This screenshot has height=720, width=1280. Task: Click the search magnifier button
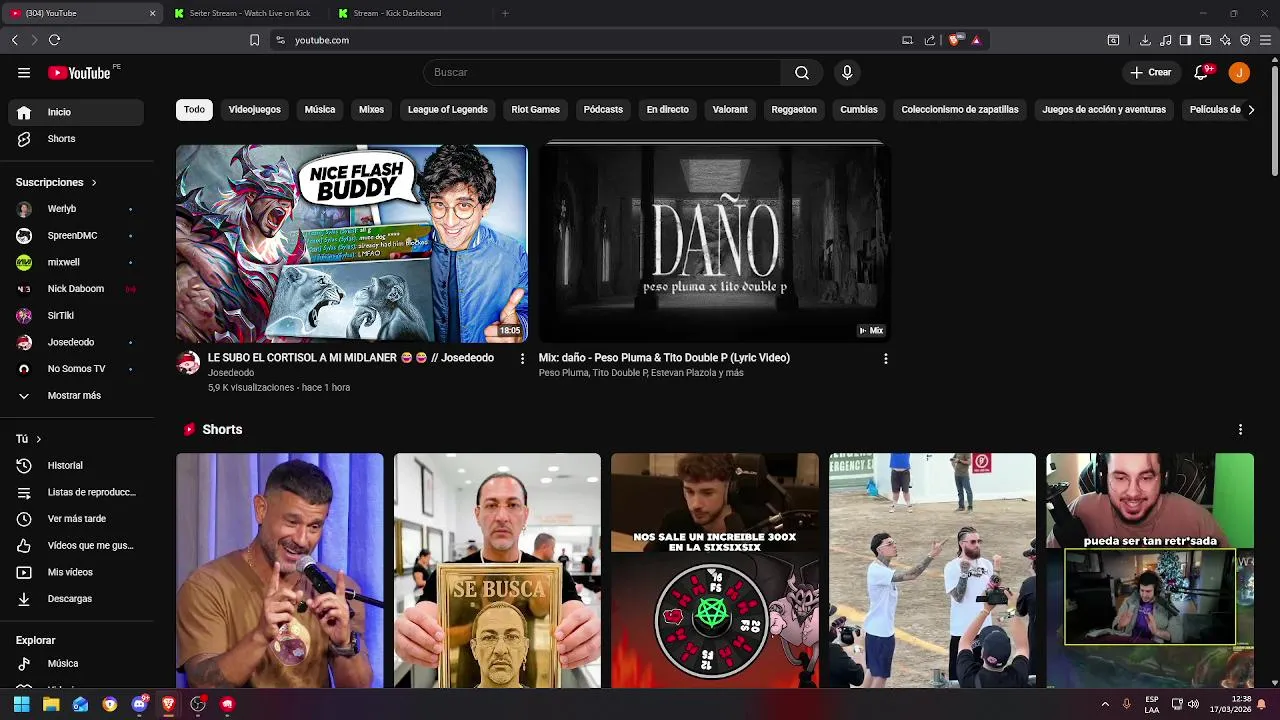(802, 72)
